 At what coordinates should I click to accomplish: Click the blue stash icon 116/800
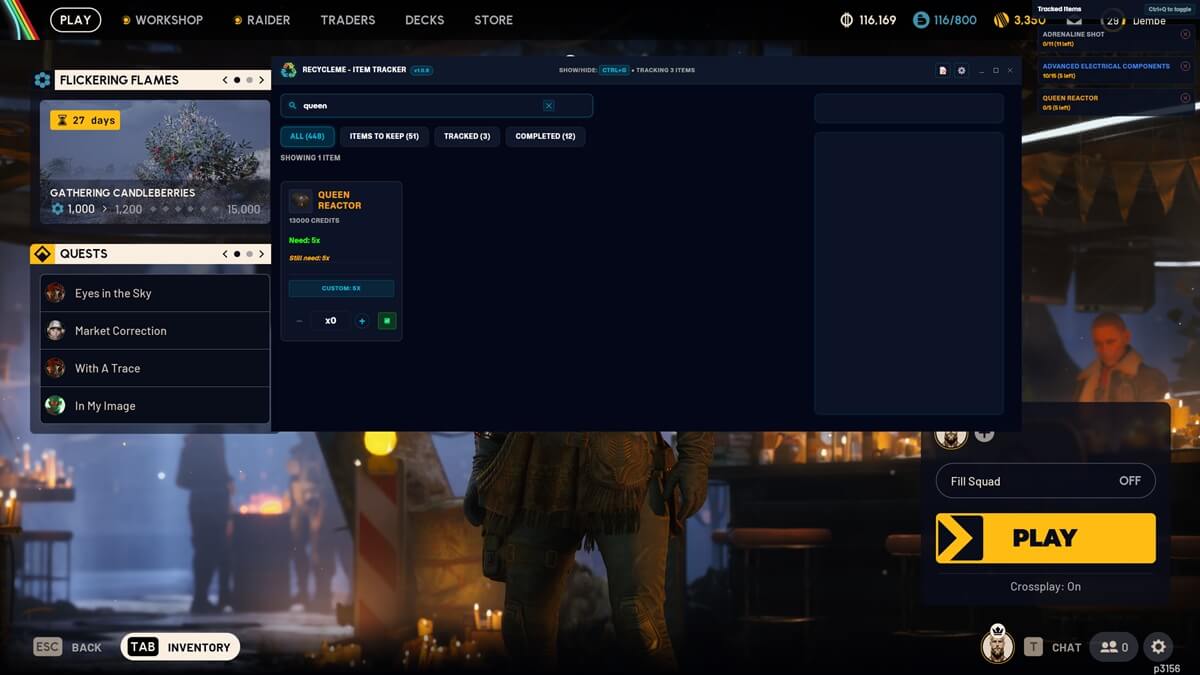pos(921,20)
